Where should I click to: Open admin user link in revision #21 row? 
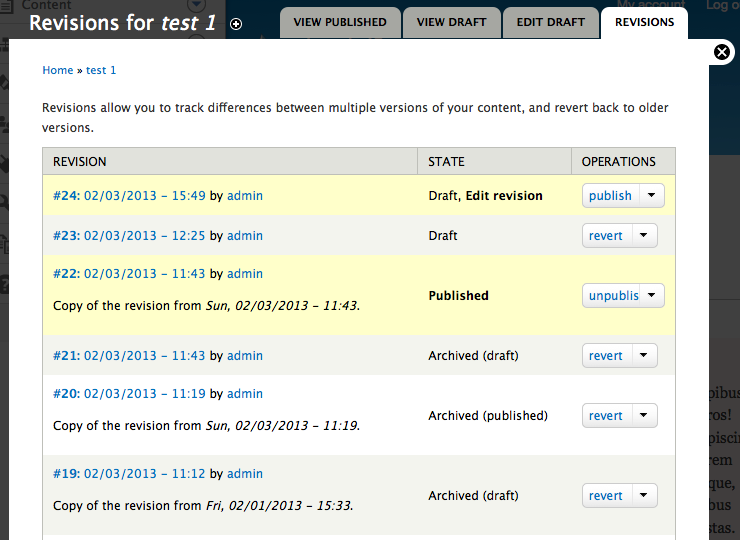[x=245, y=355]
